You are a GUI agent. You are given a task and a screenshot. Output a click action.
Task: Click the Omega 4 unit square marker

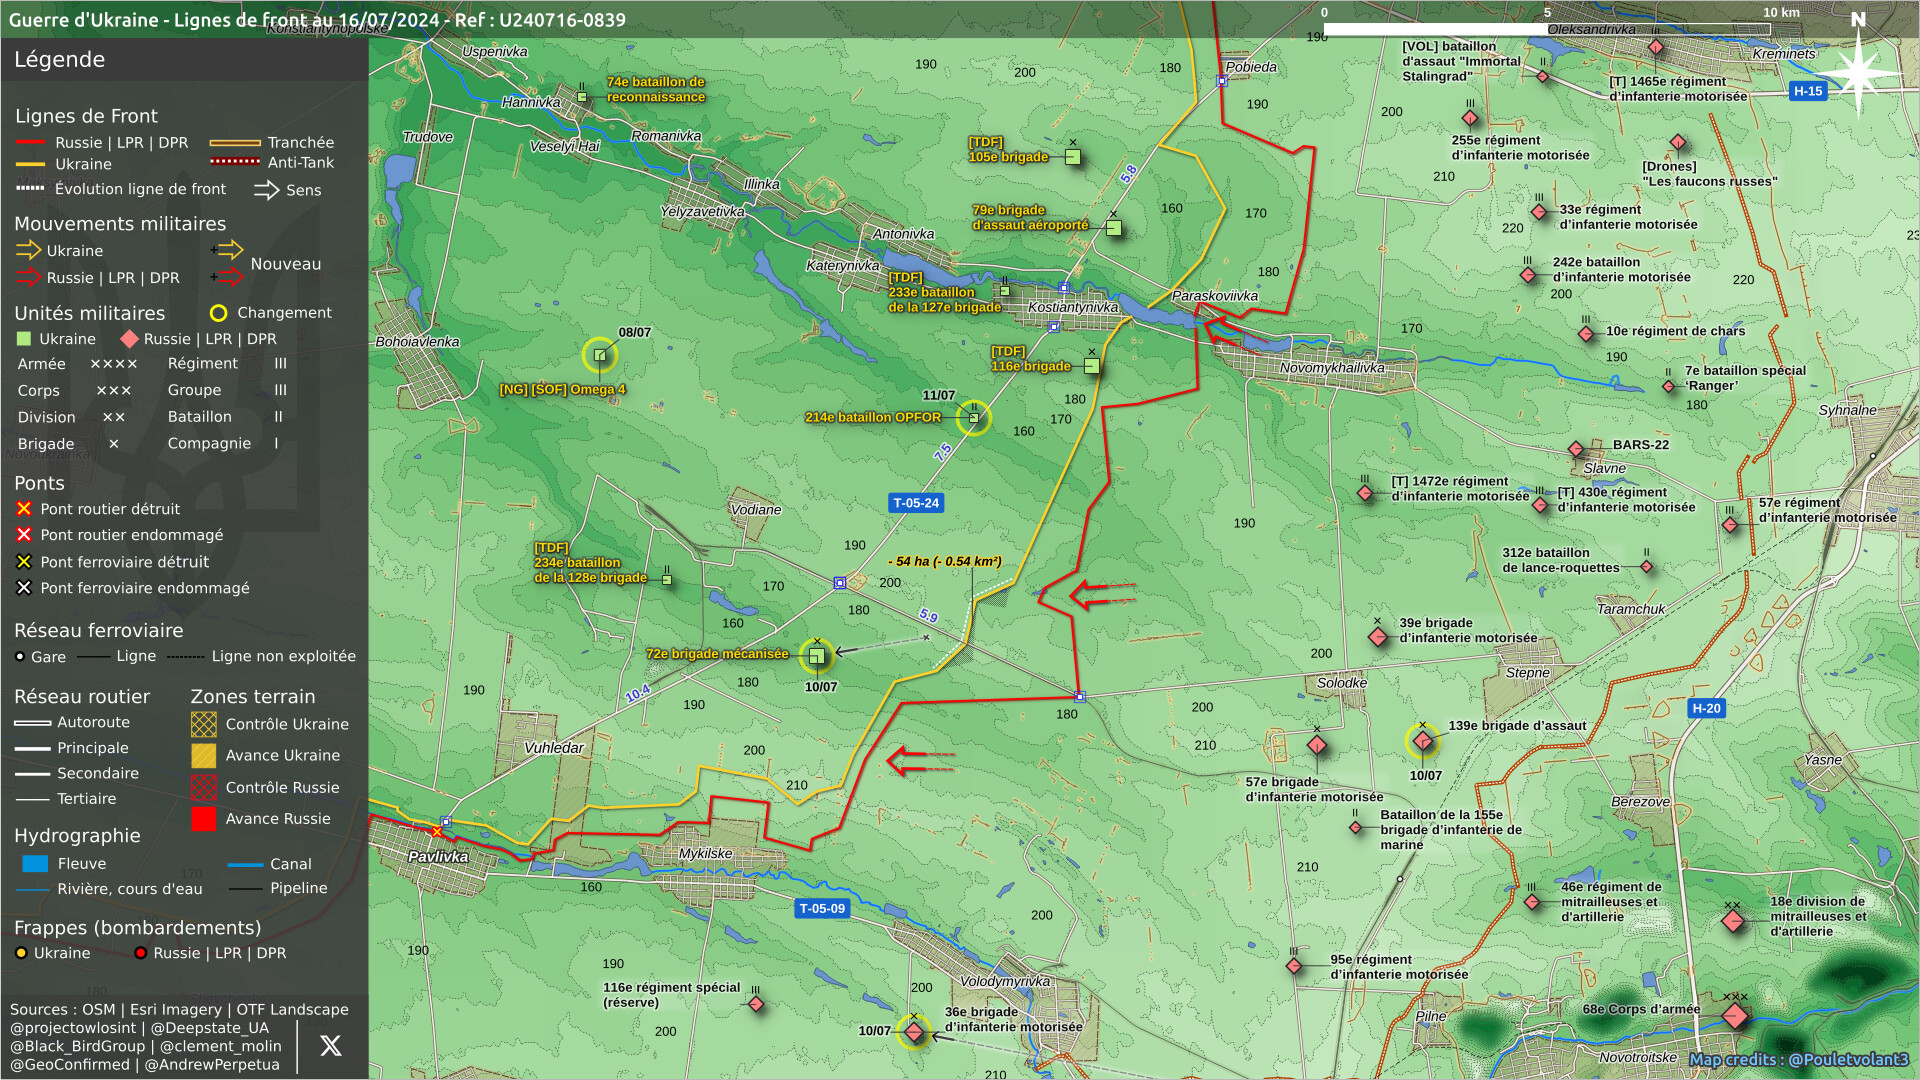[x=600, y=355]
